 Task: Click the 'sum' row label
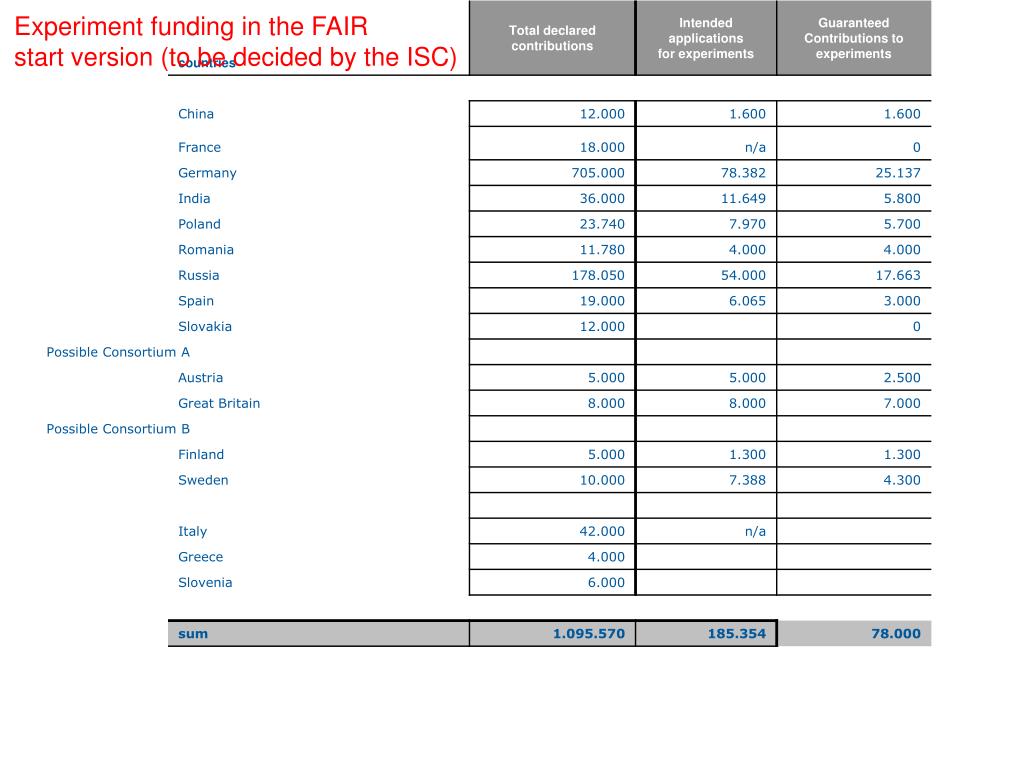coord(193,633)
